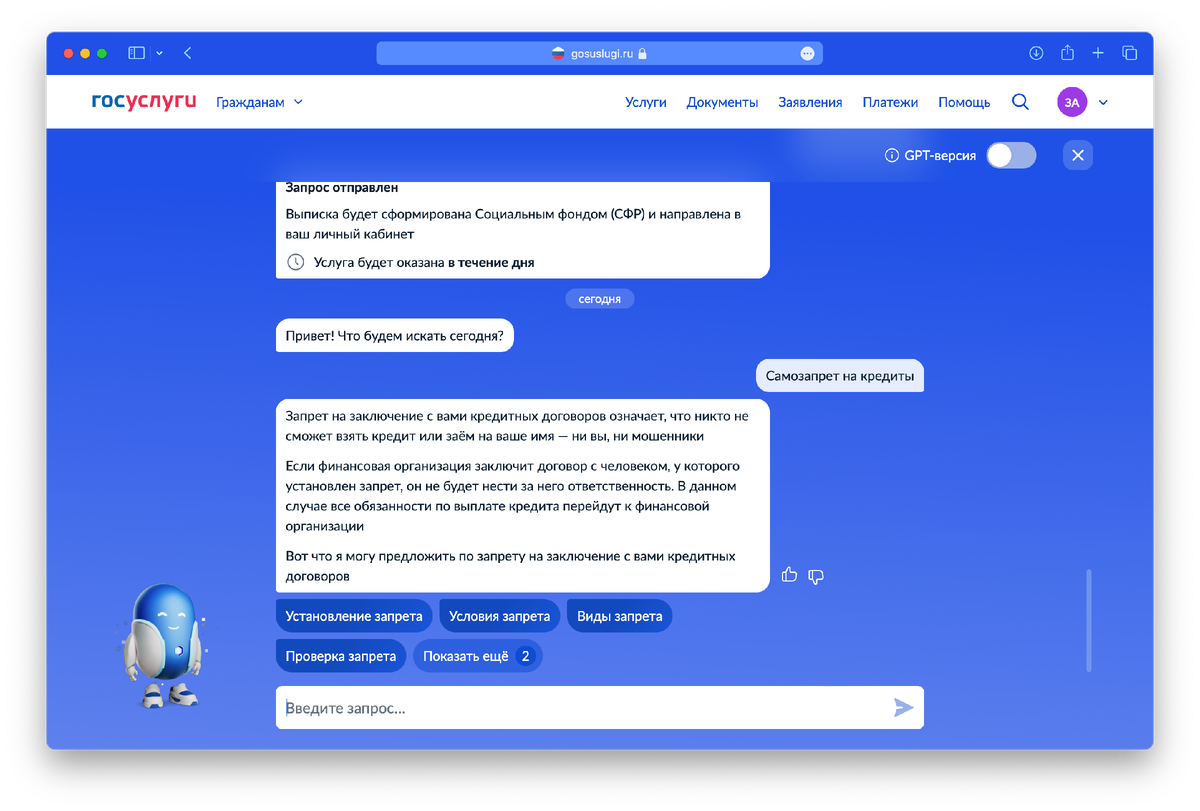Open a new browser tab with plus icon
This screenshot has width=1200, height=811.
pyautogui.click(x=1098, y=52)
